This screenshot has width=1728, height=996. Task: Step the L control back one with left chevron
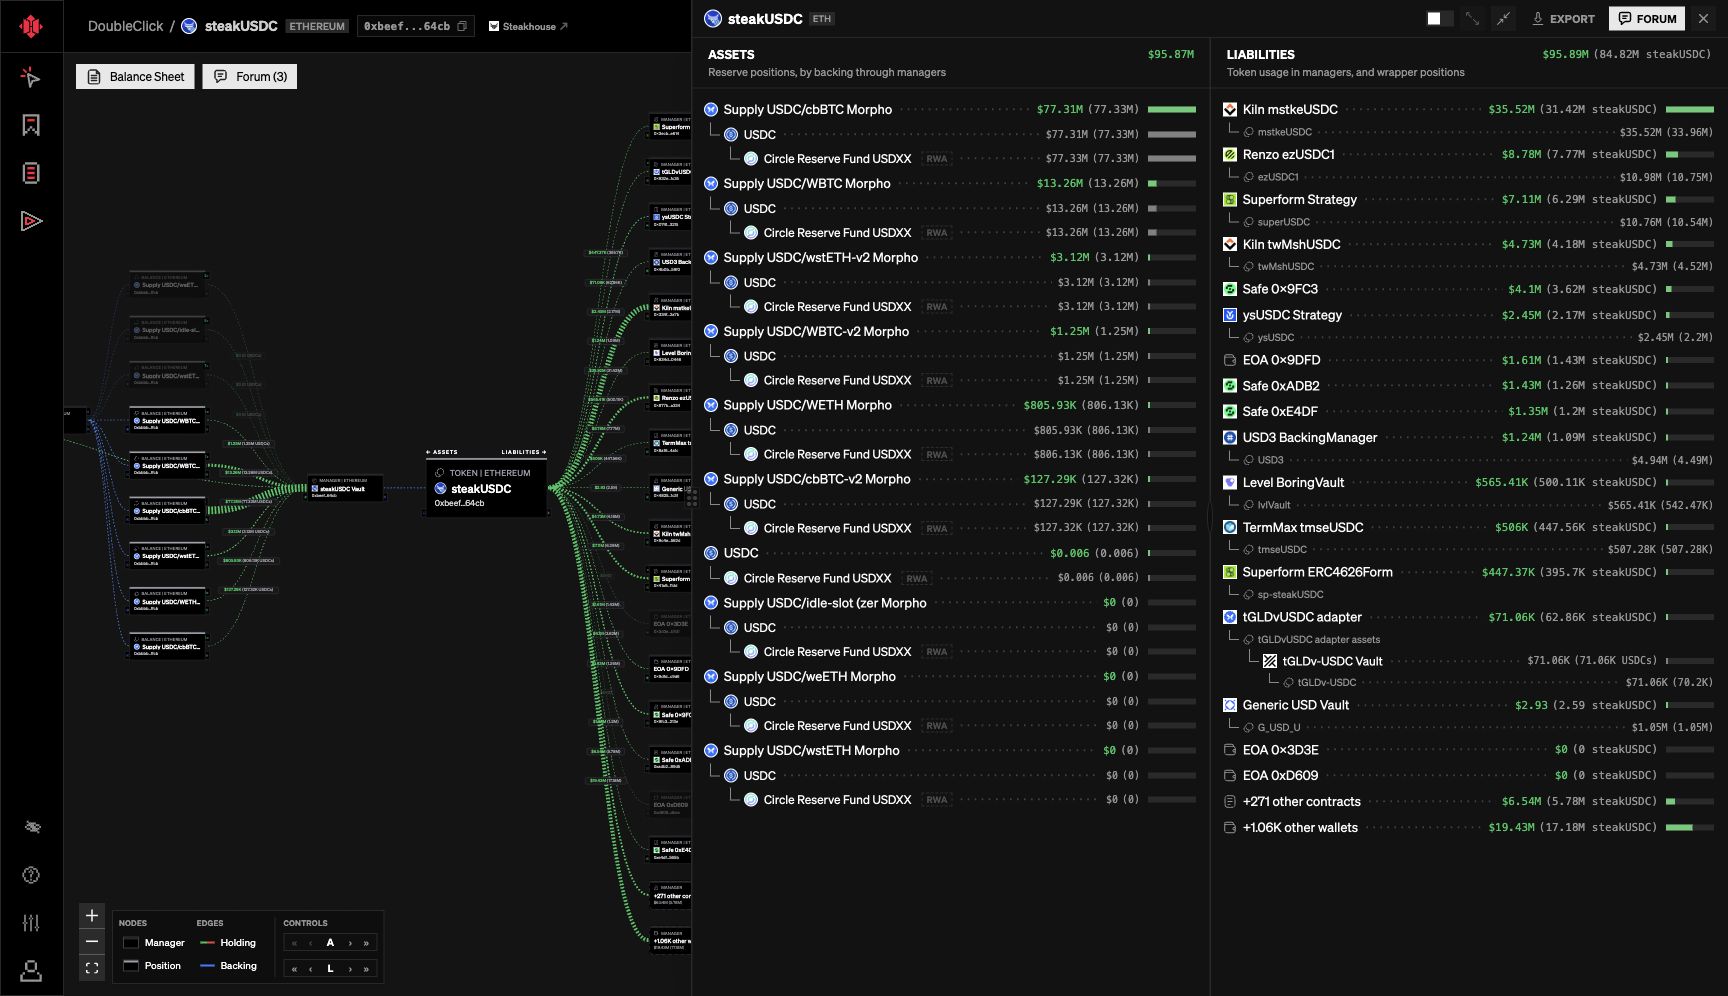point(311,969)
